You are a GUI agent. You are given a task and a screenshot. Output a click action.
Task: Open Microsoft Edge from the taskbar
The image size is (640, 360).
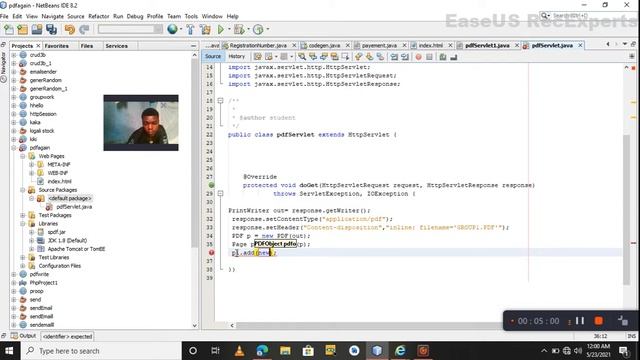click(x=262, y=351)
